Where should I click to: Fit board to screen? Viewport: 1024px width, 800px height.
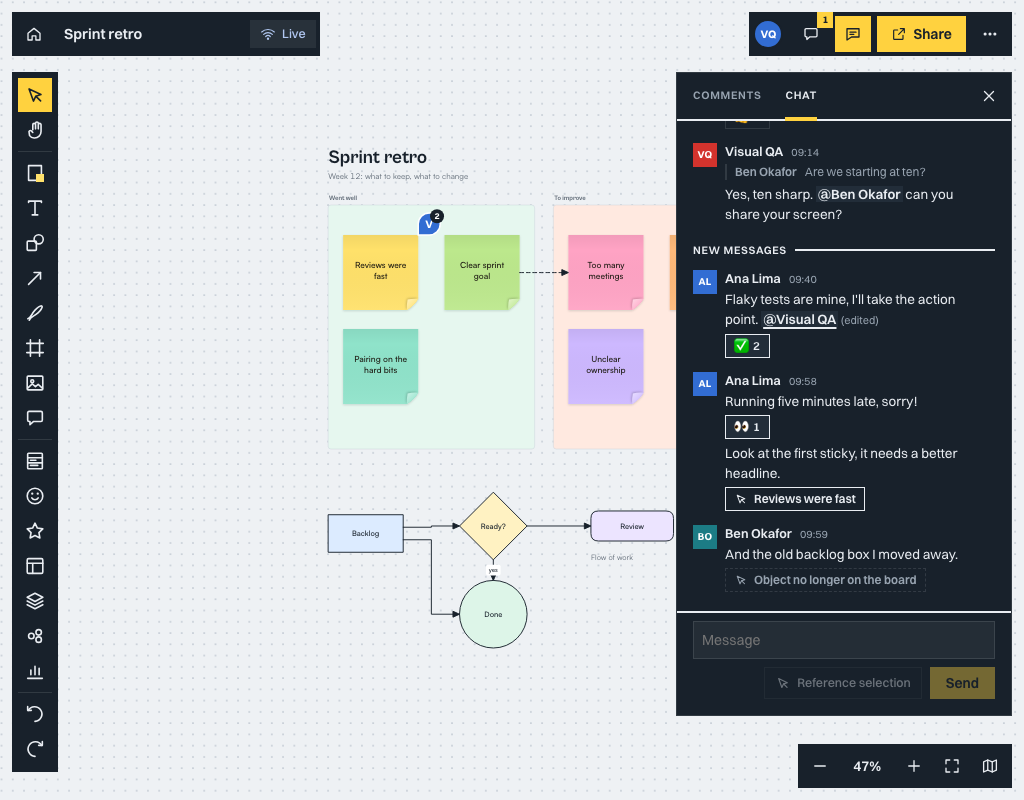click(952, 766)
